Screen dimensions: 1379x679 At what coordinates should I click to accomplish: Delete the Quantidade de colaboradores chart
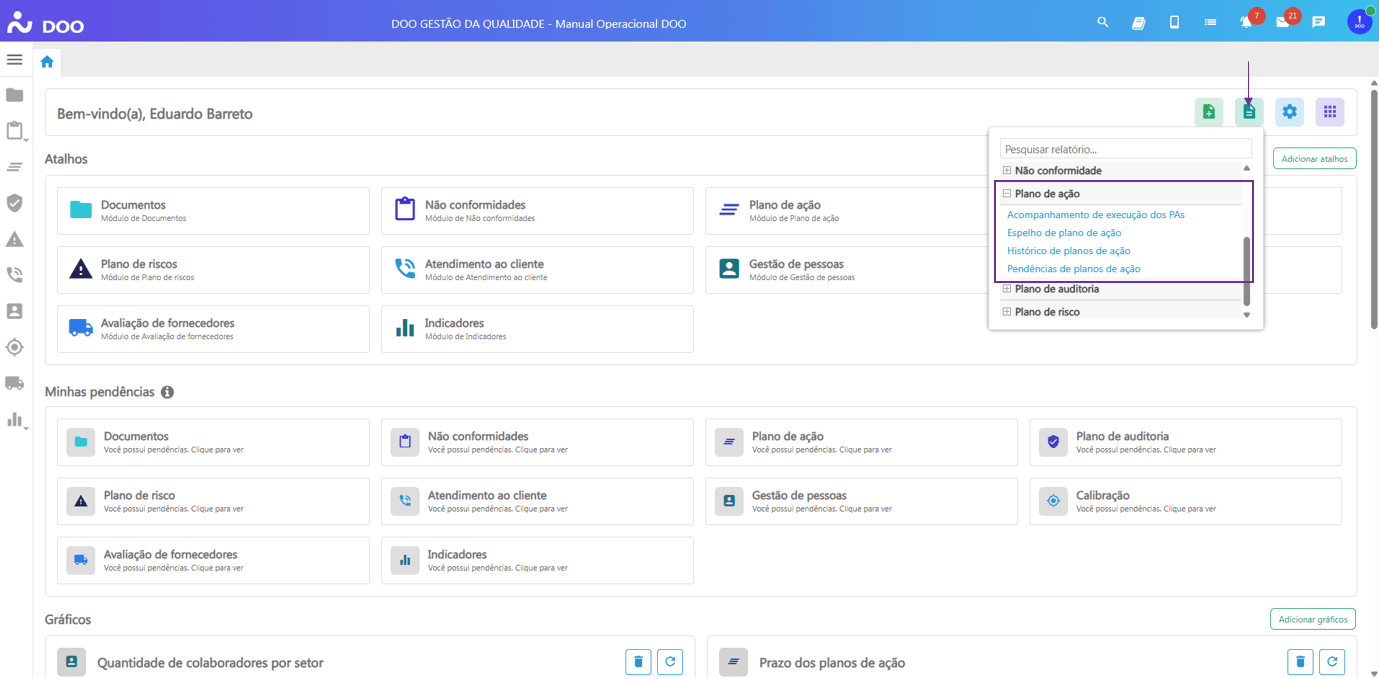pyautogui.click(x=638, y=661)
